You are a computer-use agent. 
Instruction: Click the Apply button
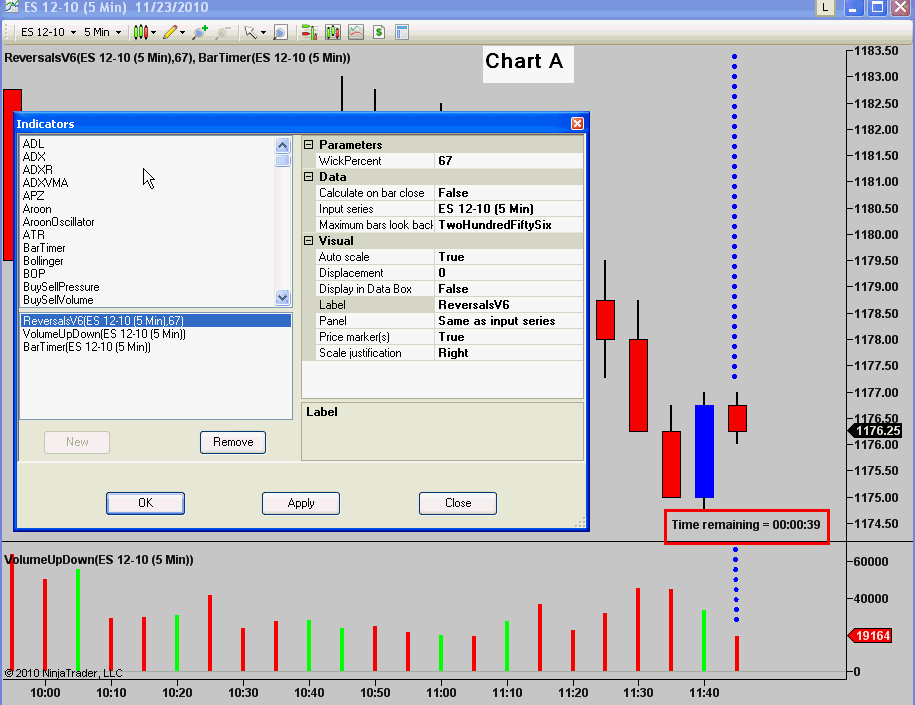tap(301, 503)
